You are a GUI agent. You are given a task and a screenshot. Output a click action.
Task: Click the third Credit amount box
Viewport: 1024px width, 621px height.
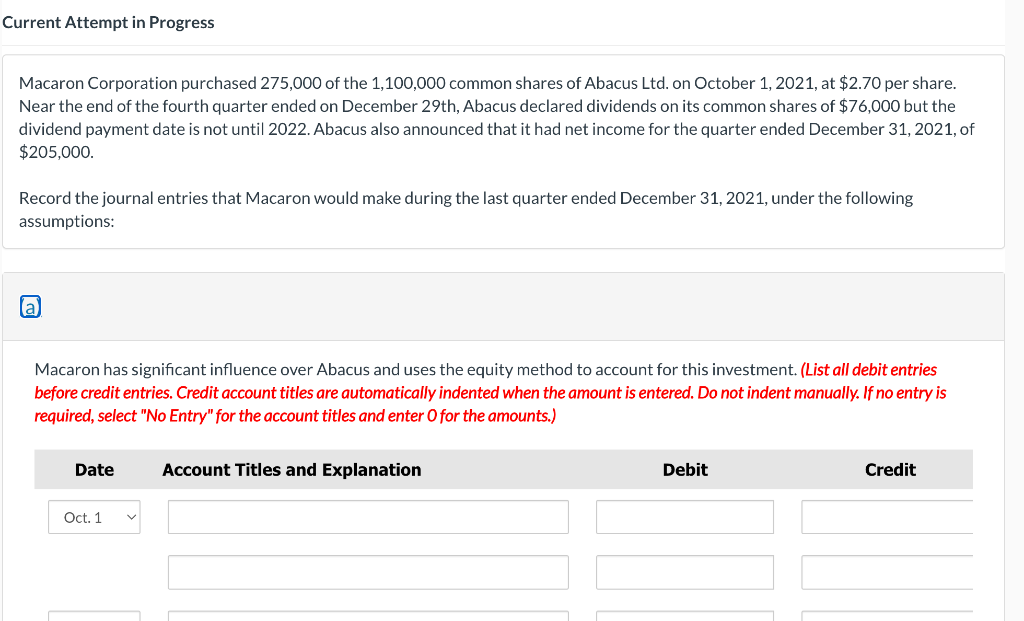890,614
